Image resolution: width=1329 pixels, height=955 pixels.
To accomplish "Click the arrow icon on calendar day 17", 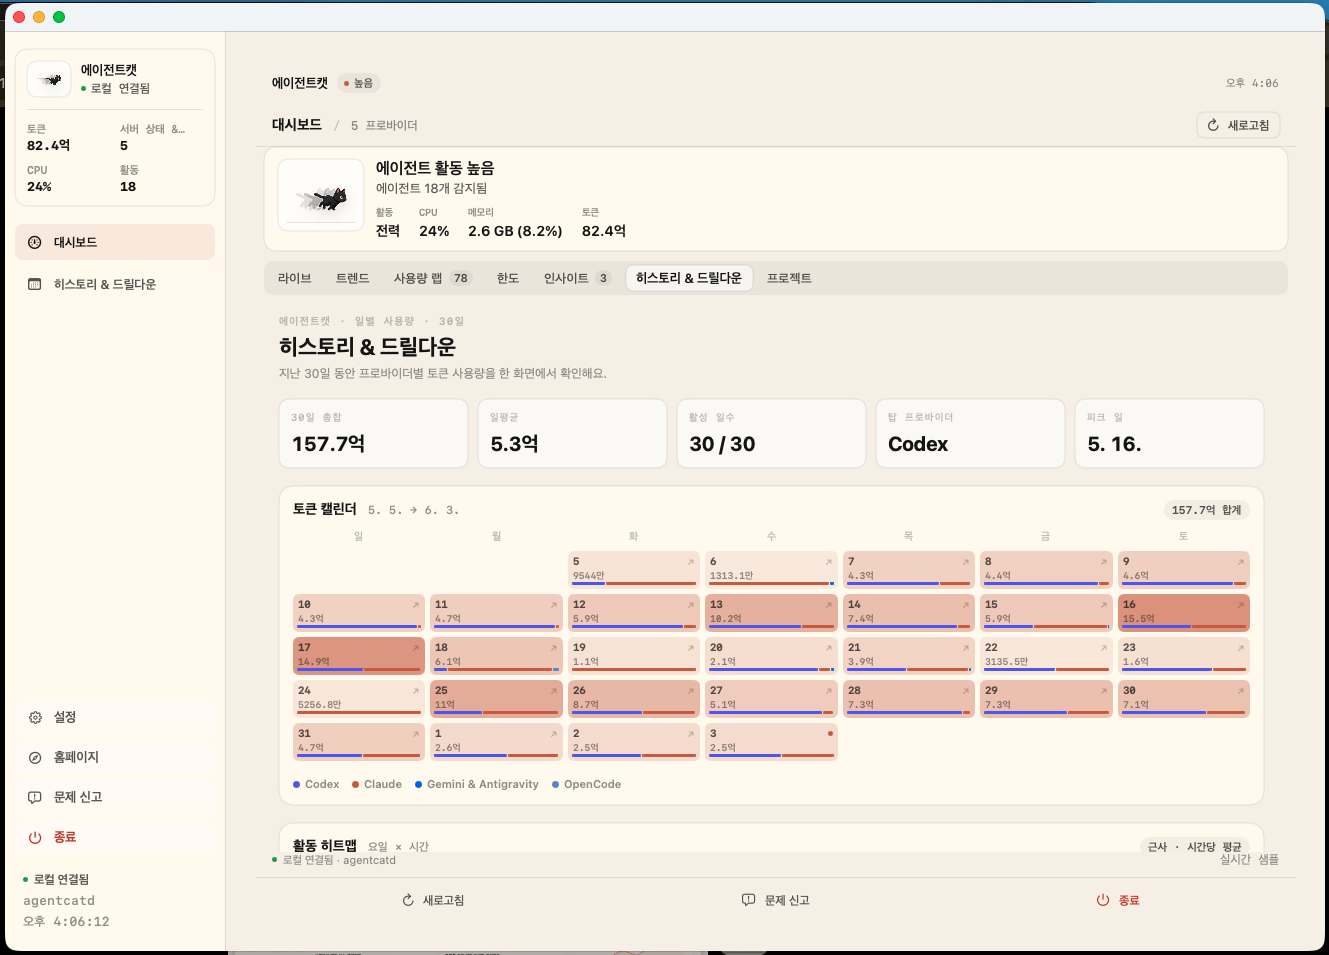I will tap(416, 648).
